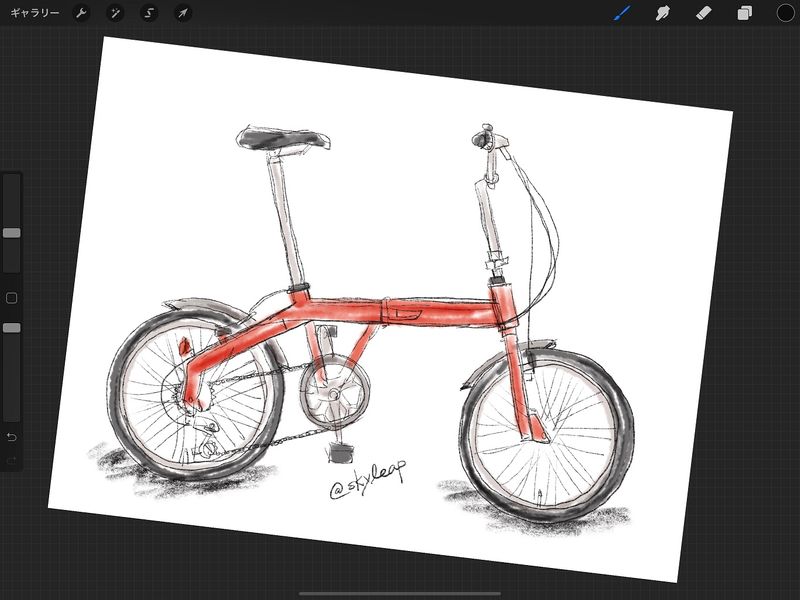Activate the Transform arrow tool
Viewport: 800px width, 600px height.
182,14
